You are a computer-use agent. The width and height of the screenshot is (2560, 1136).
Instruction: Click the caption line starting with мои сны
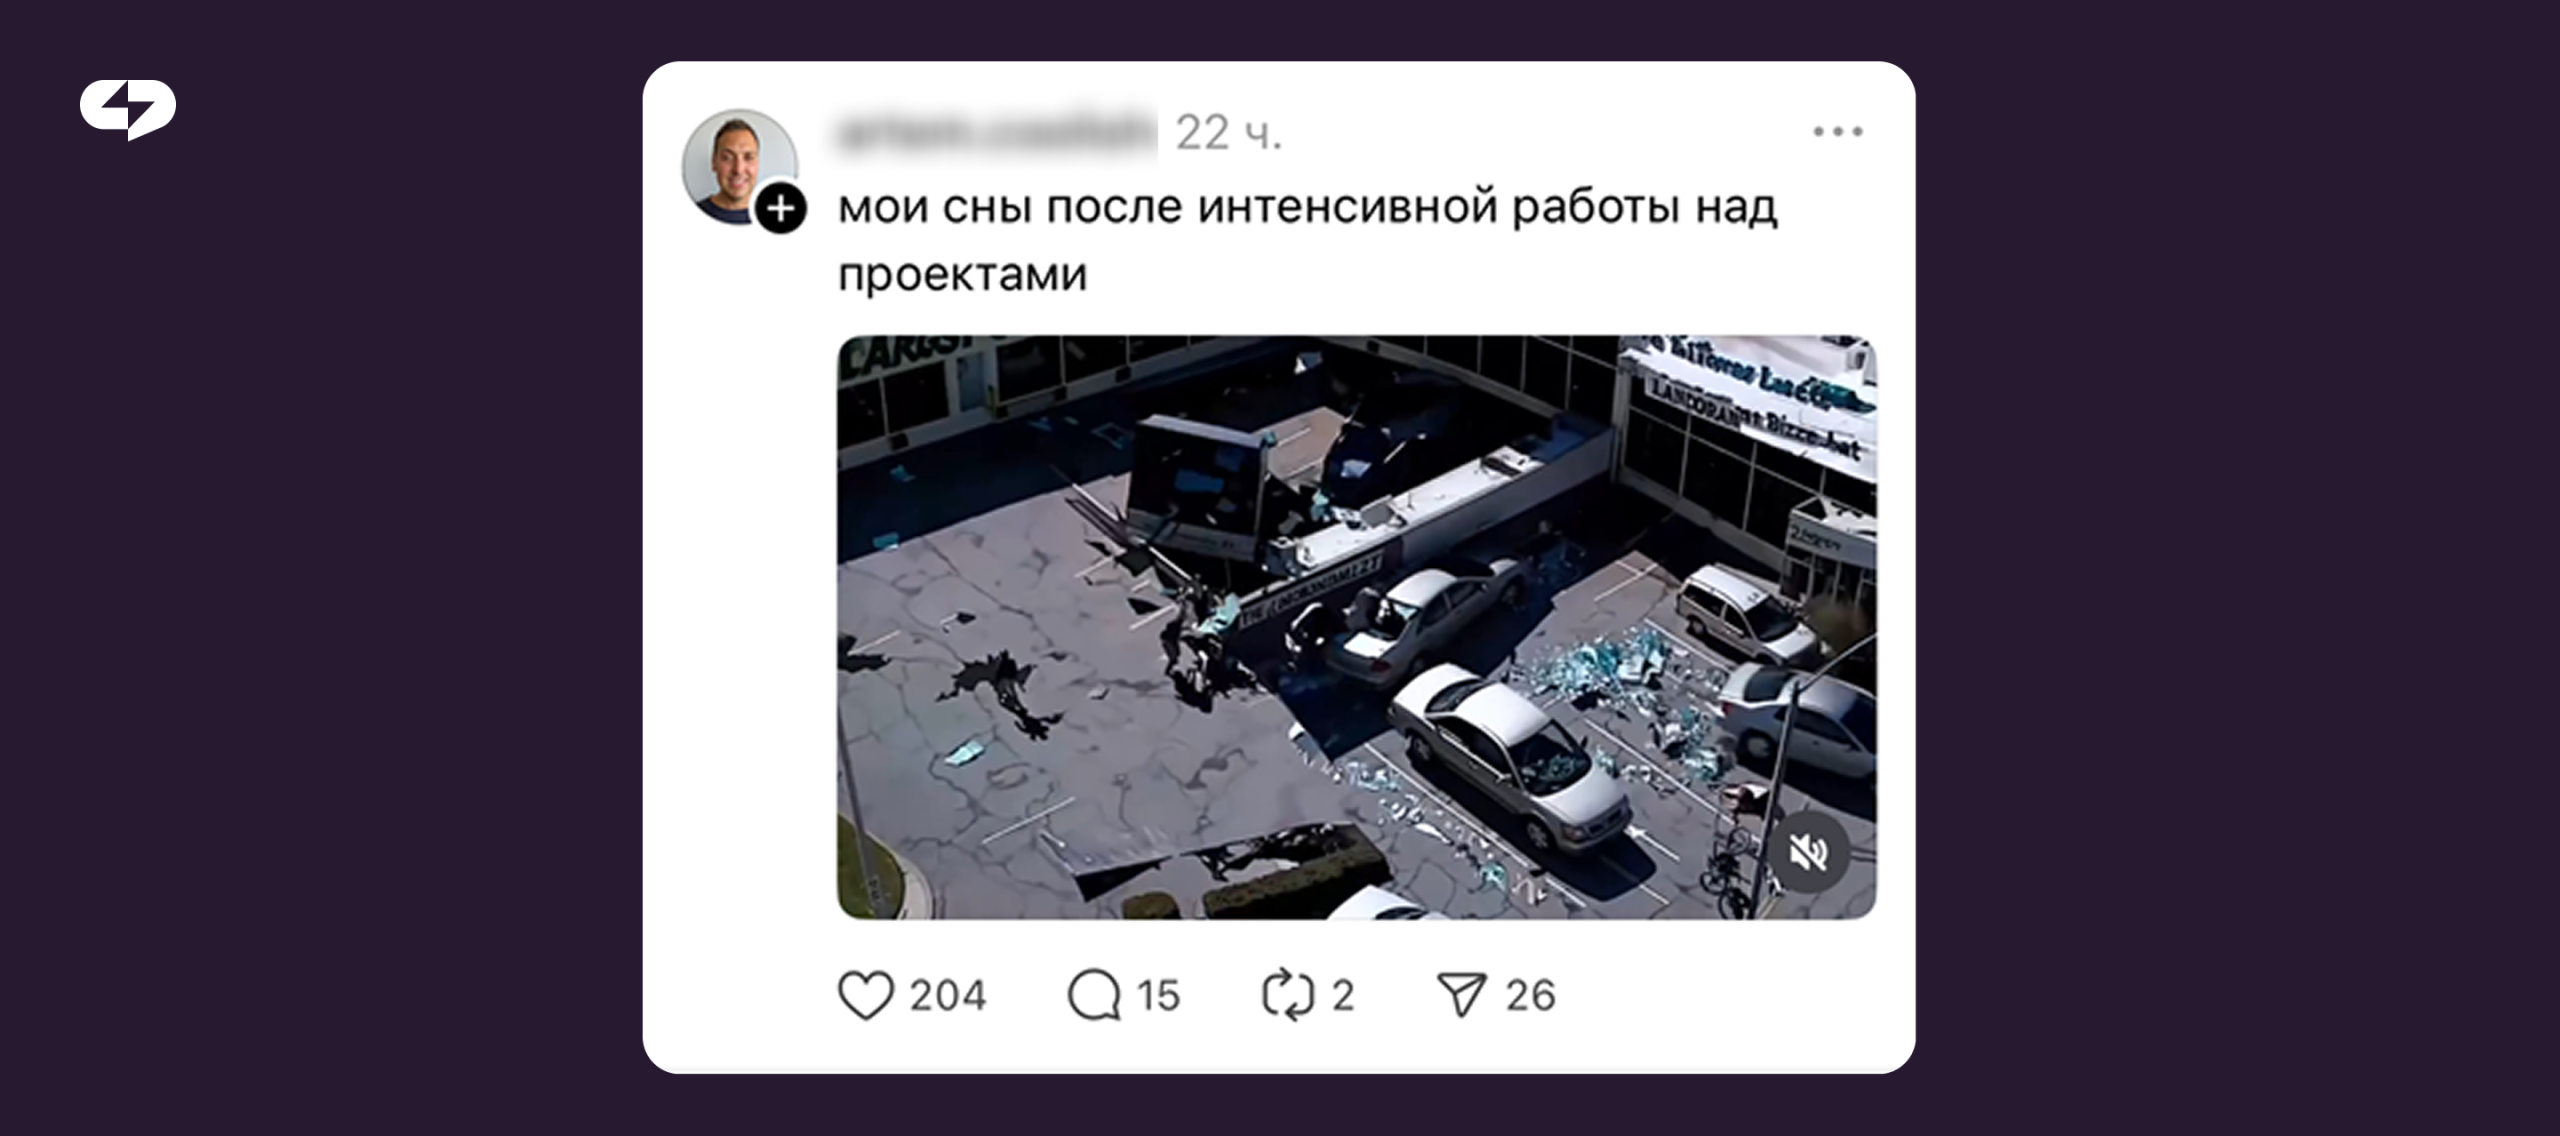coord(1307,208)
